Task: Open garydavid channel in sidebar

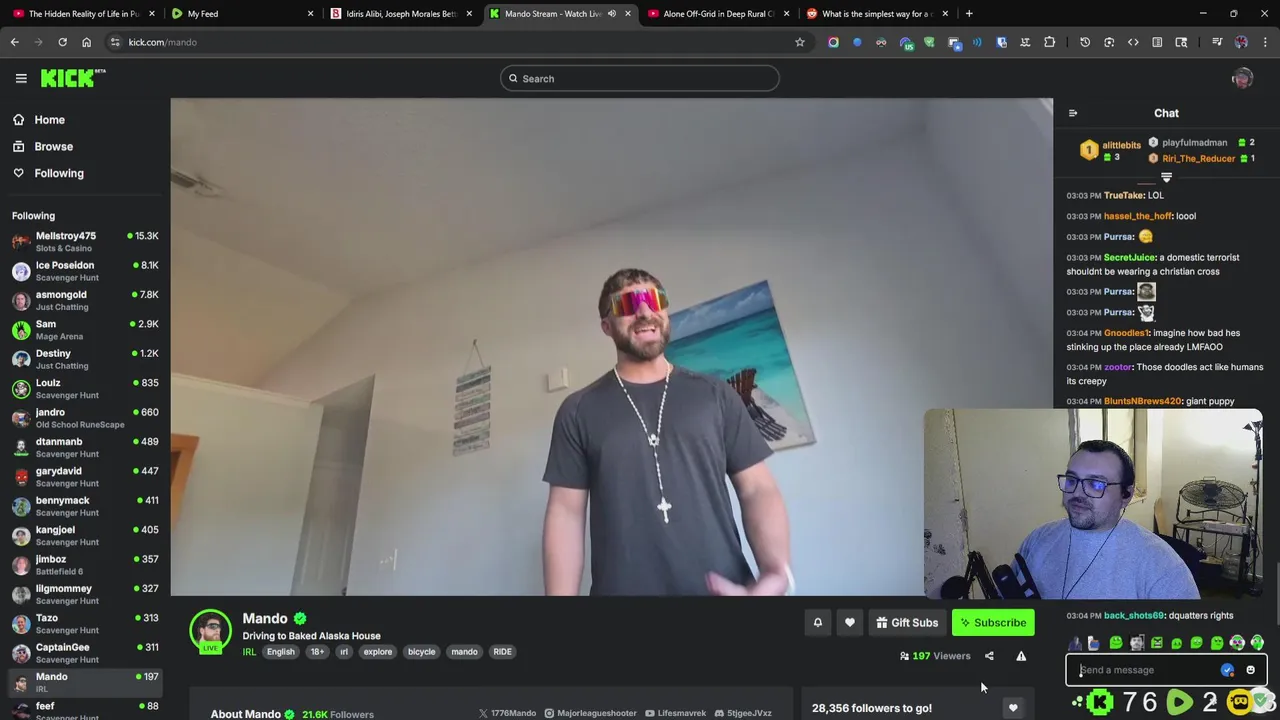Action: [85, 476]
